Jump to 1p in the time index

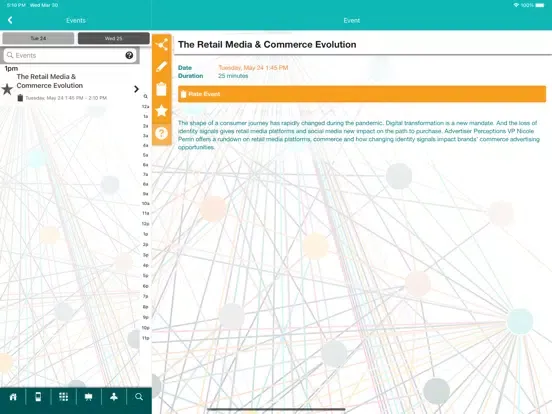click(145, 234)
